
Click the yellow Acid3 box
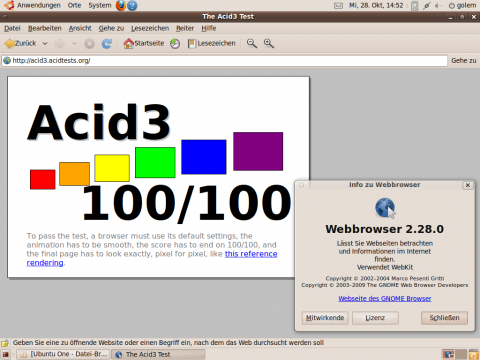112,168
